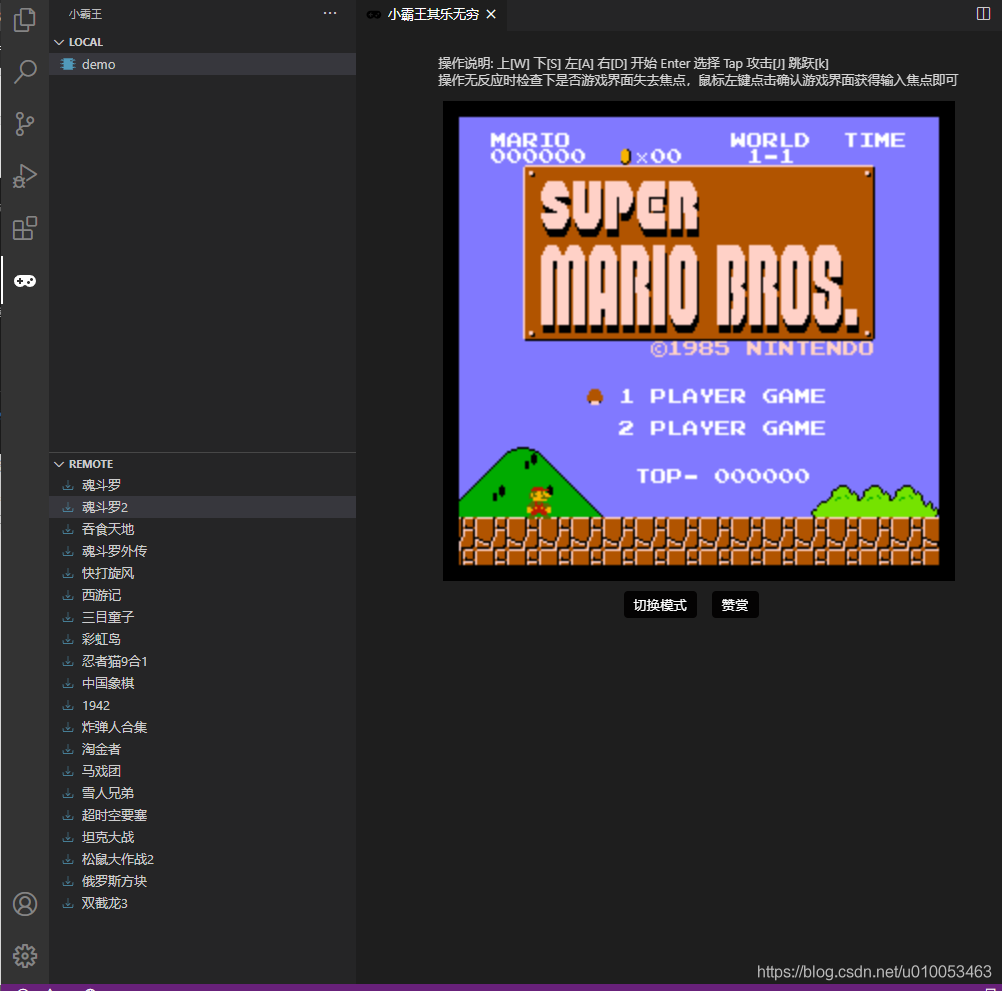Select 淘金者 remote game
The height and width of the screenshot is (991, 1002).
(x=203, y=749)
